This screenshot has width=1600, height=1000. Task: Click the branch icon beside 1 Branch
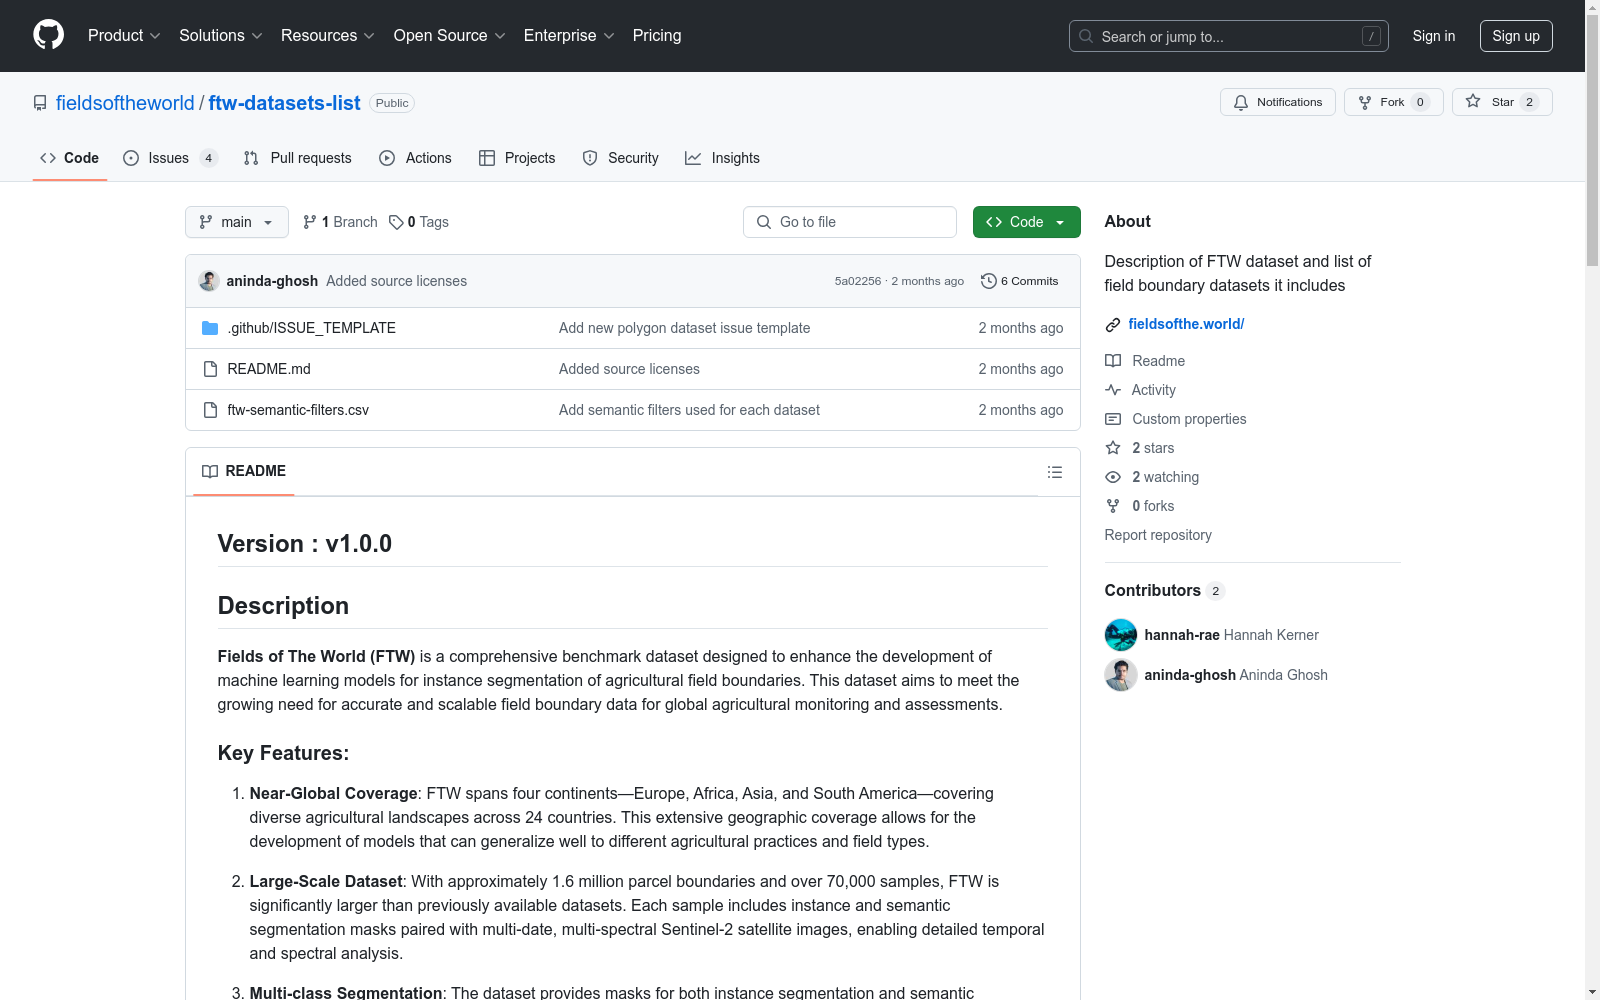(x=310, y=222)
